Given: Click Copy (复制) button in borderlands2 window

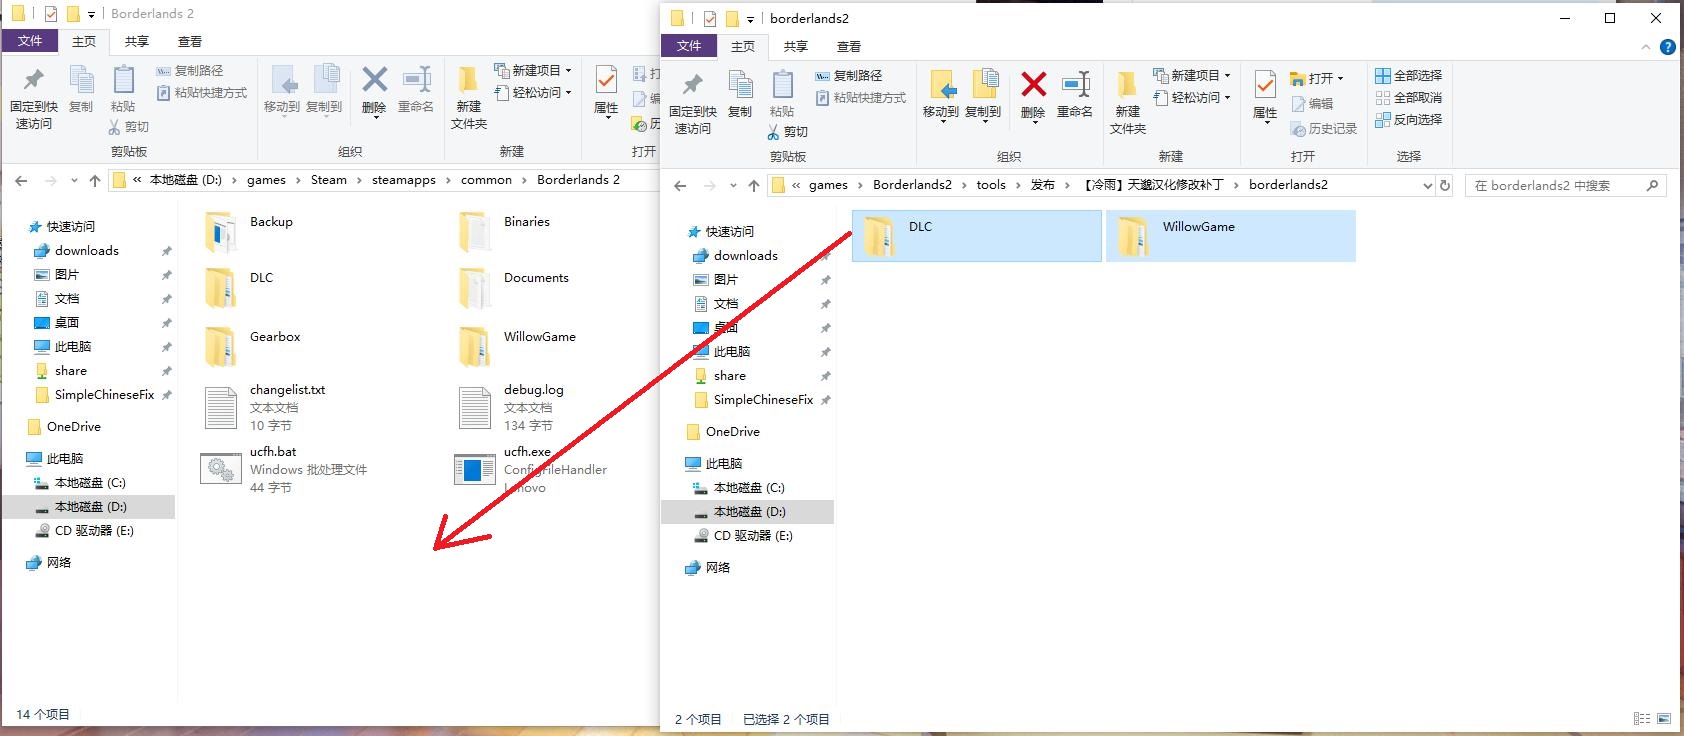Looking at the screenshot, I should point(740,95).
